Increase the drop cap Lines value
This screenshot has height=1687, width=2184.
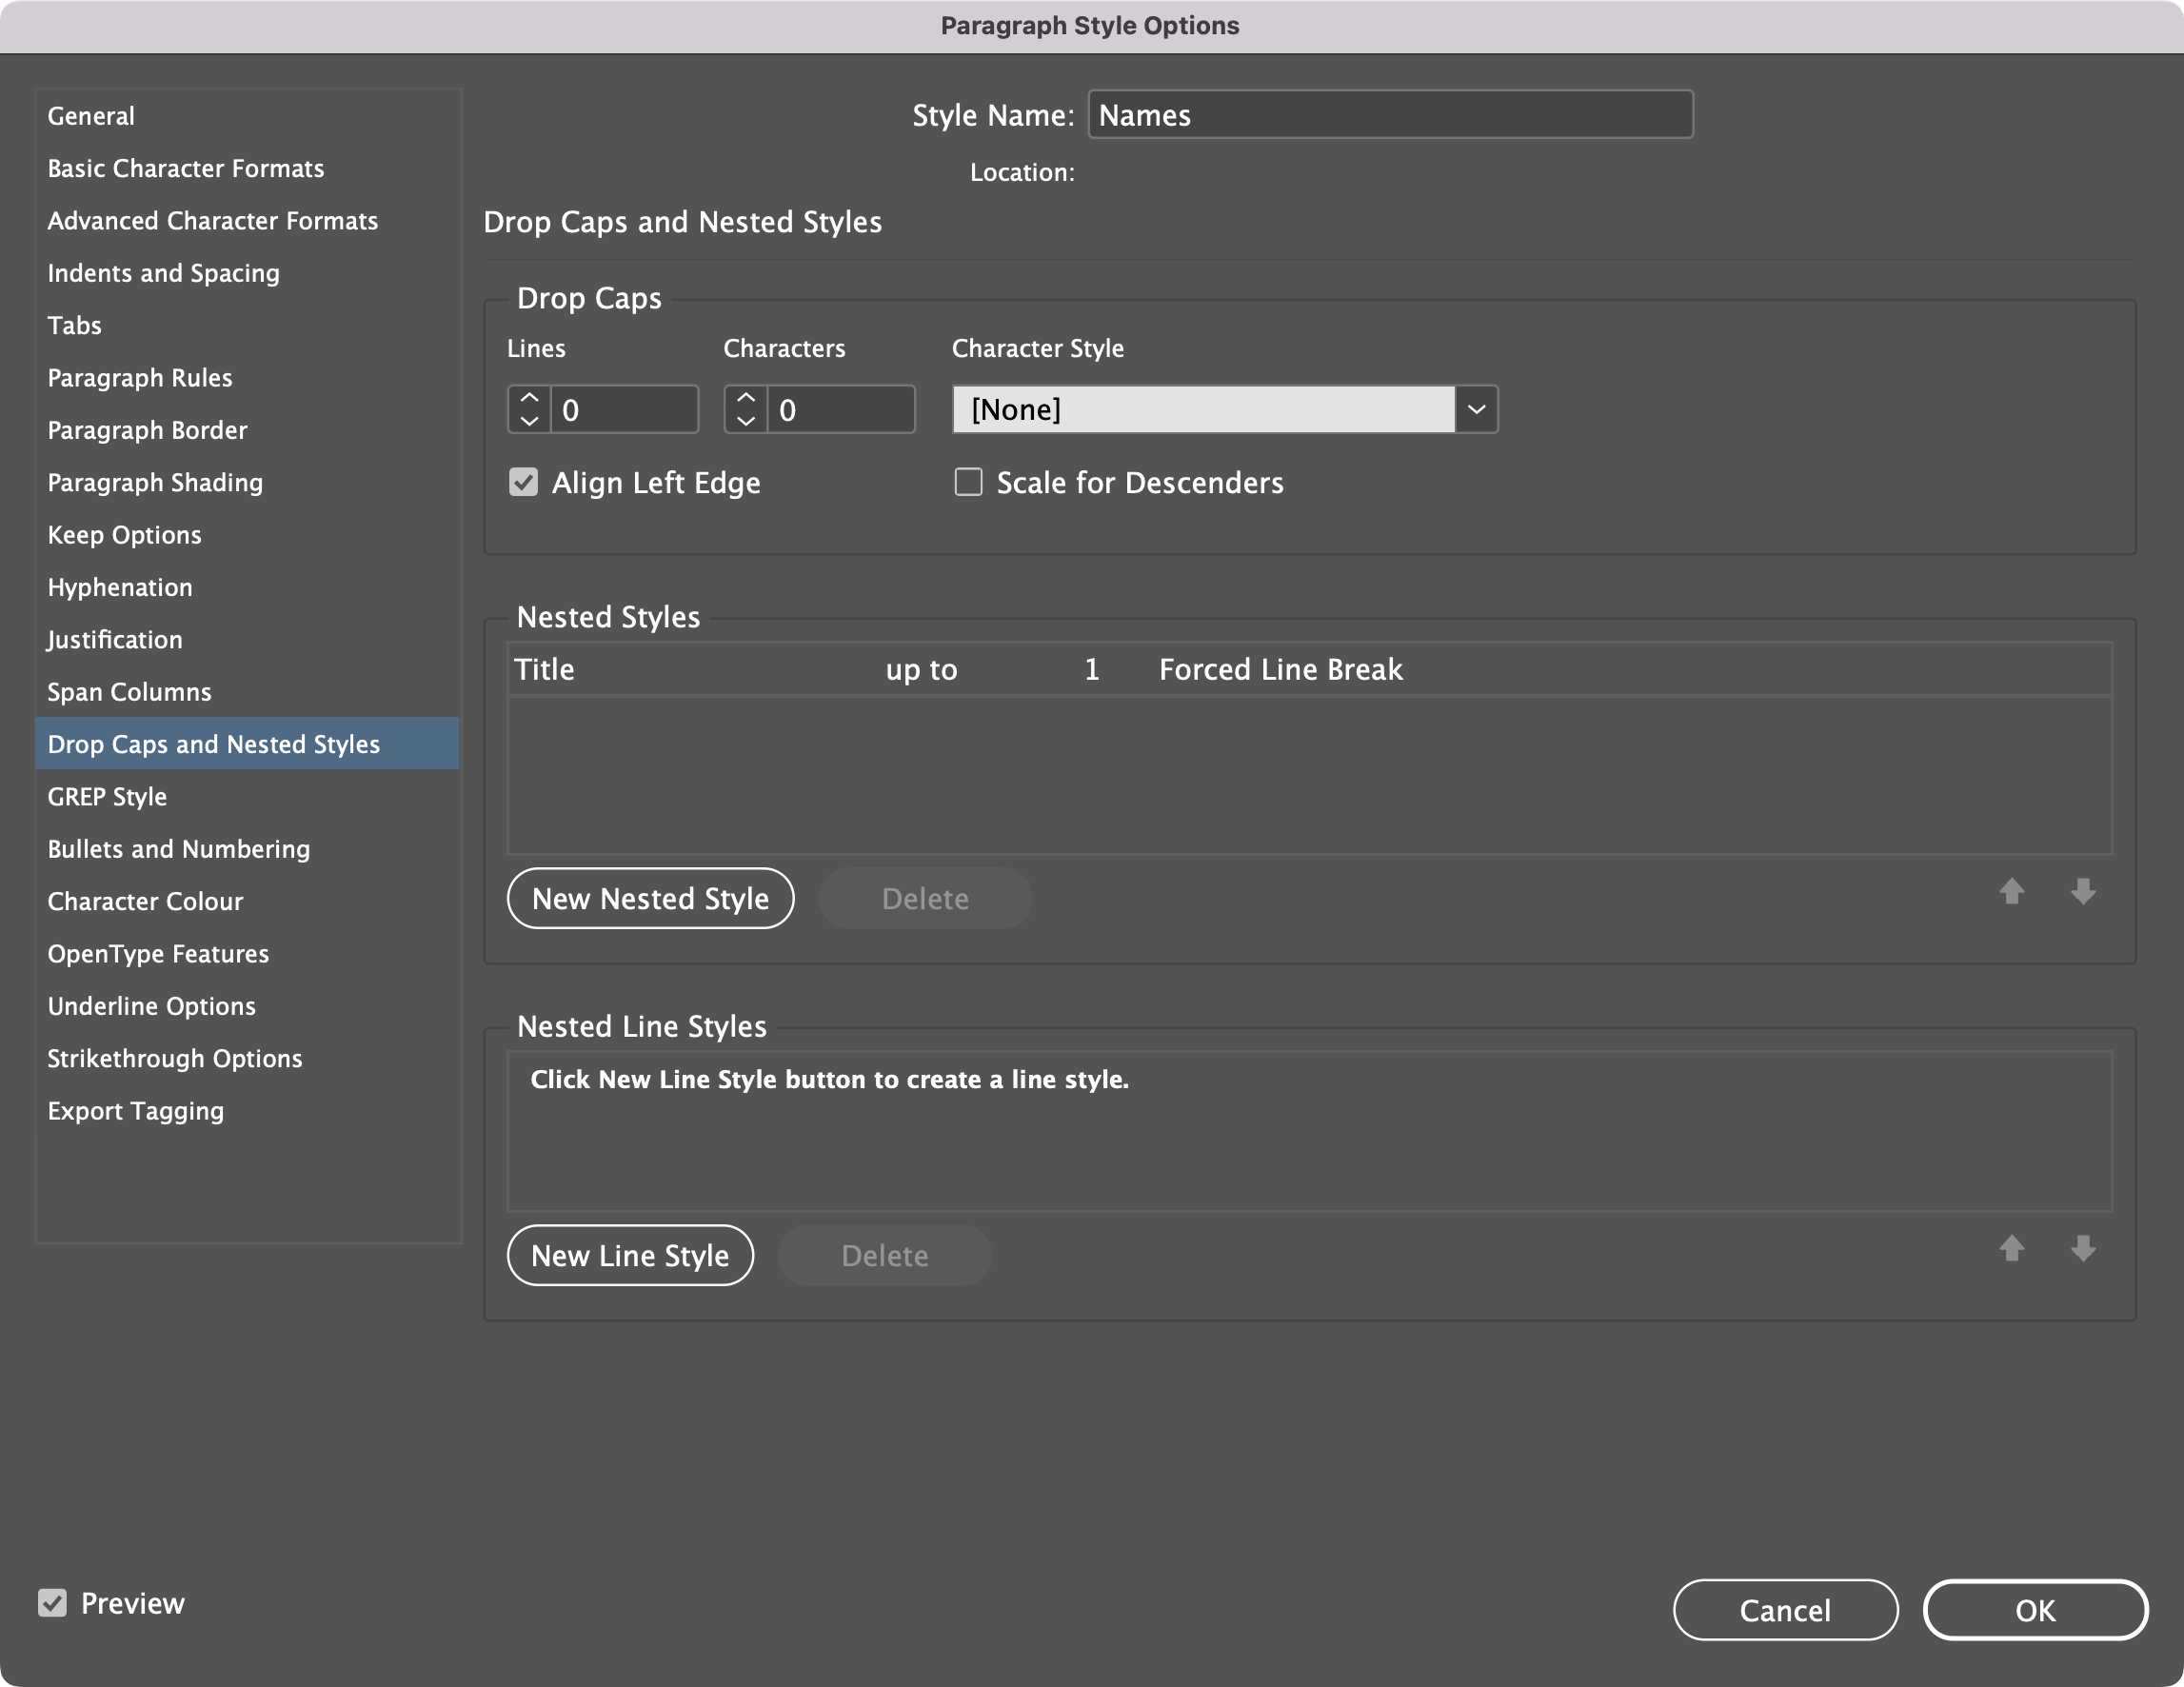click(x=529, y=398)
